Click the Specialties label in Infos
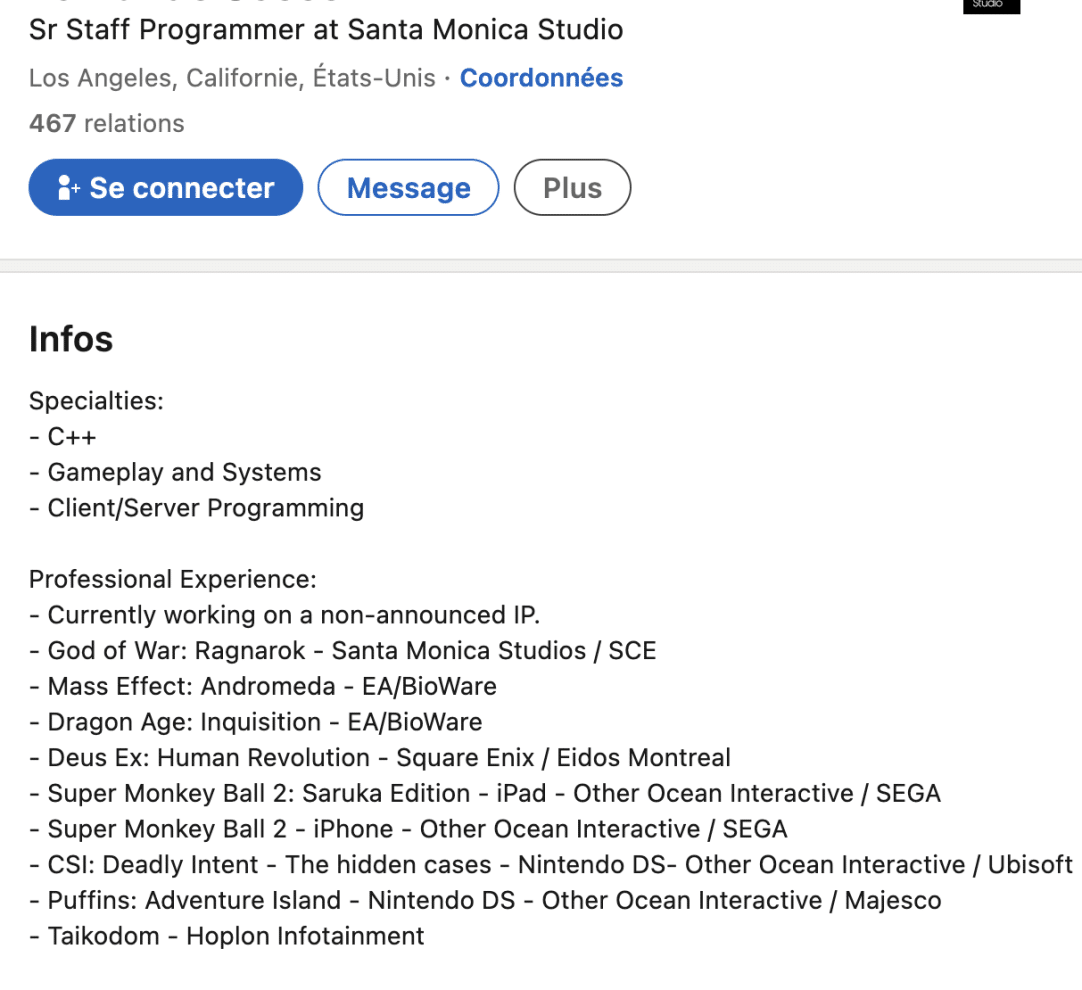This screenshot has width=1082, height=990. (97, 401)
